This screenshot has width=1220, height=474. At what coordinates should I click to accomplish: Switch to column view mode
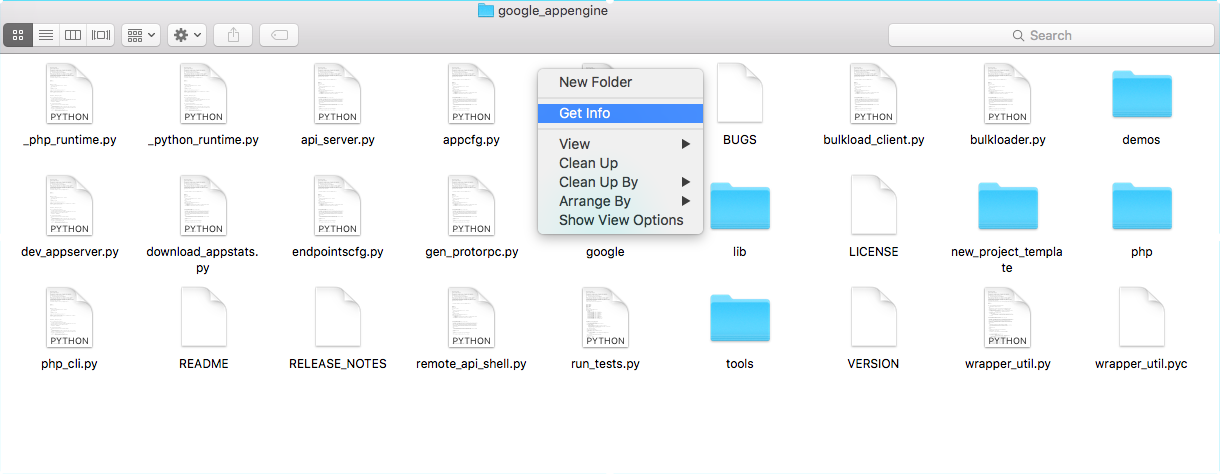click(73, 35)
